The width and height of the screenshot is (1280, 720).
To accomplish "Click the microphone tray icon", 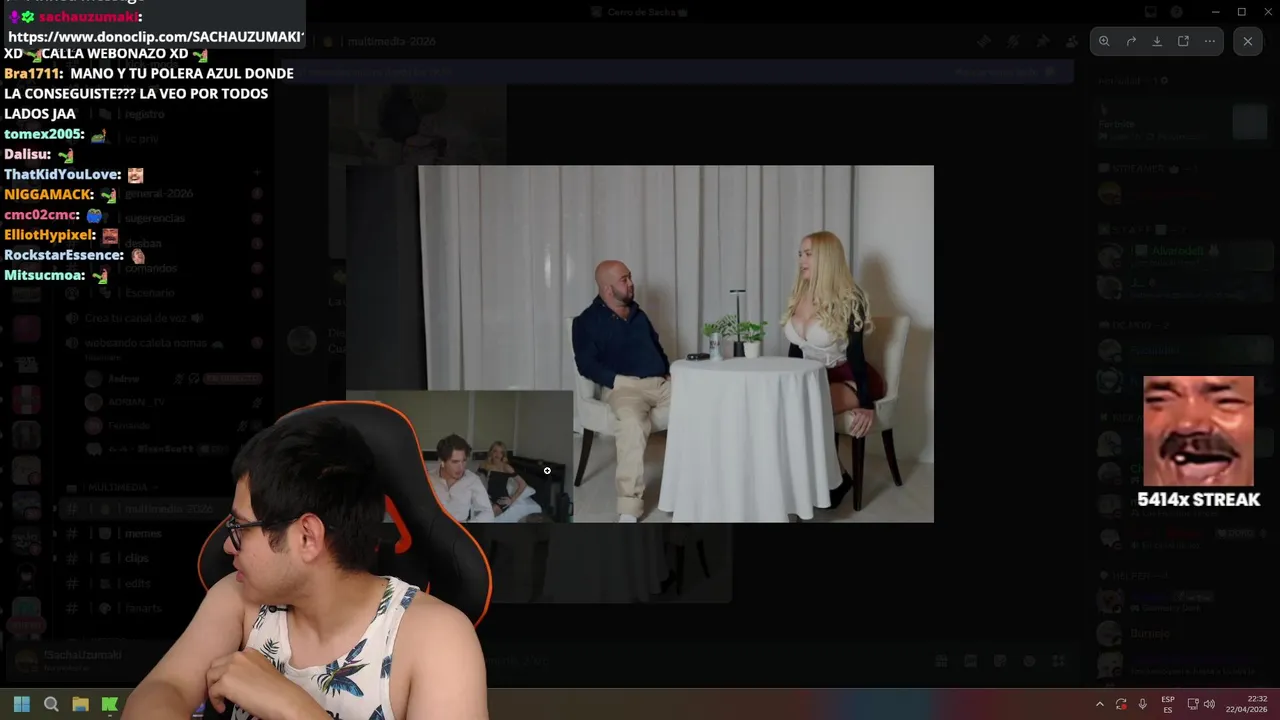I will pyautogui.click(x=1143, y=704).
